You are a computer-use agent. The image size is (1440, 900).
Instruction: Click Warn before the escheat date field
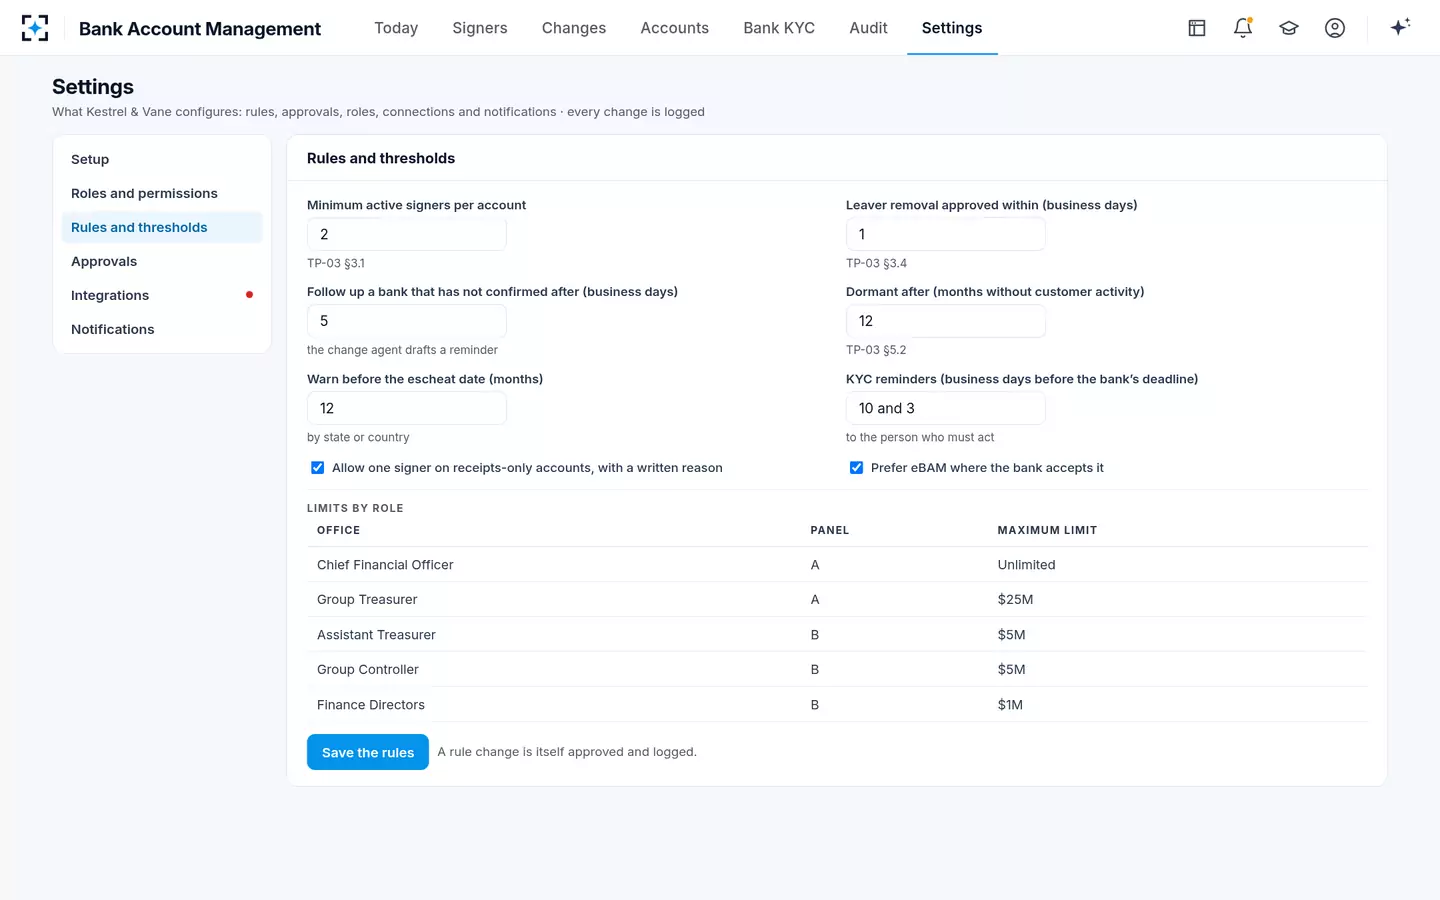pyautogui.click(x=407, y=408)
